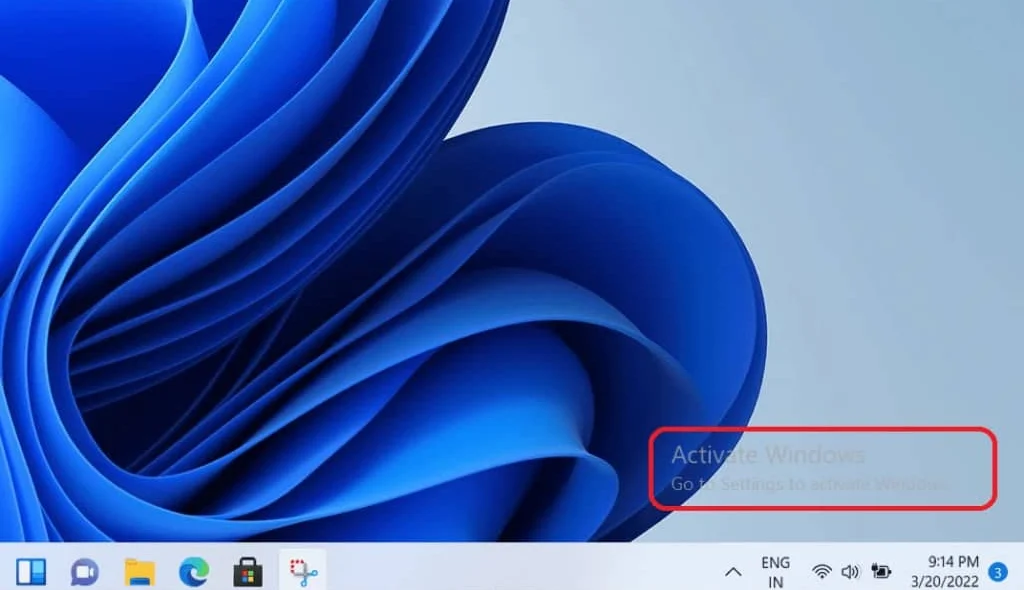Open the ENG IN language switcher

(x=775, y=572)
